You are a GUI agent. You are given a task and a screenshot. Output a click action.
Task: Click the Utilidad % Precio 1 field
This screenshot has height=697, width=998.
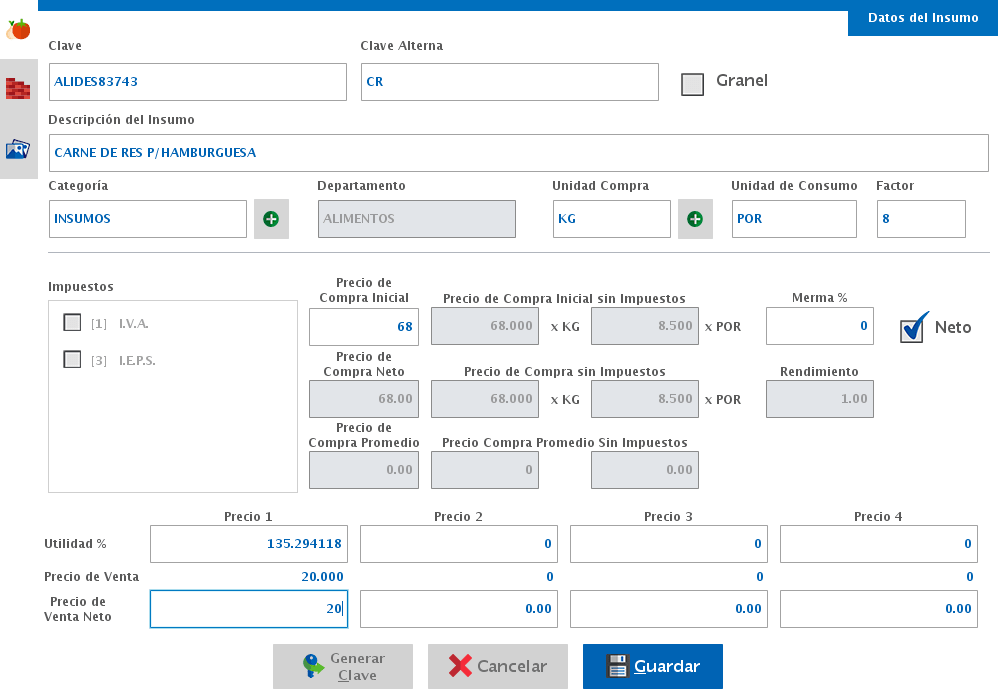(248, 544)
